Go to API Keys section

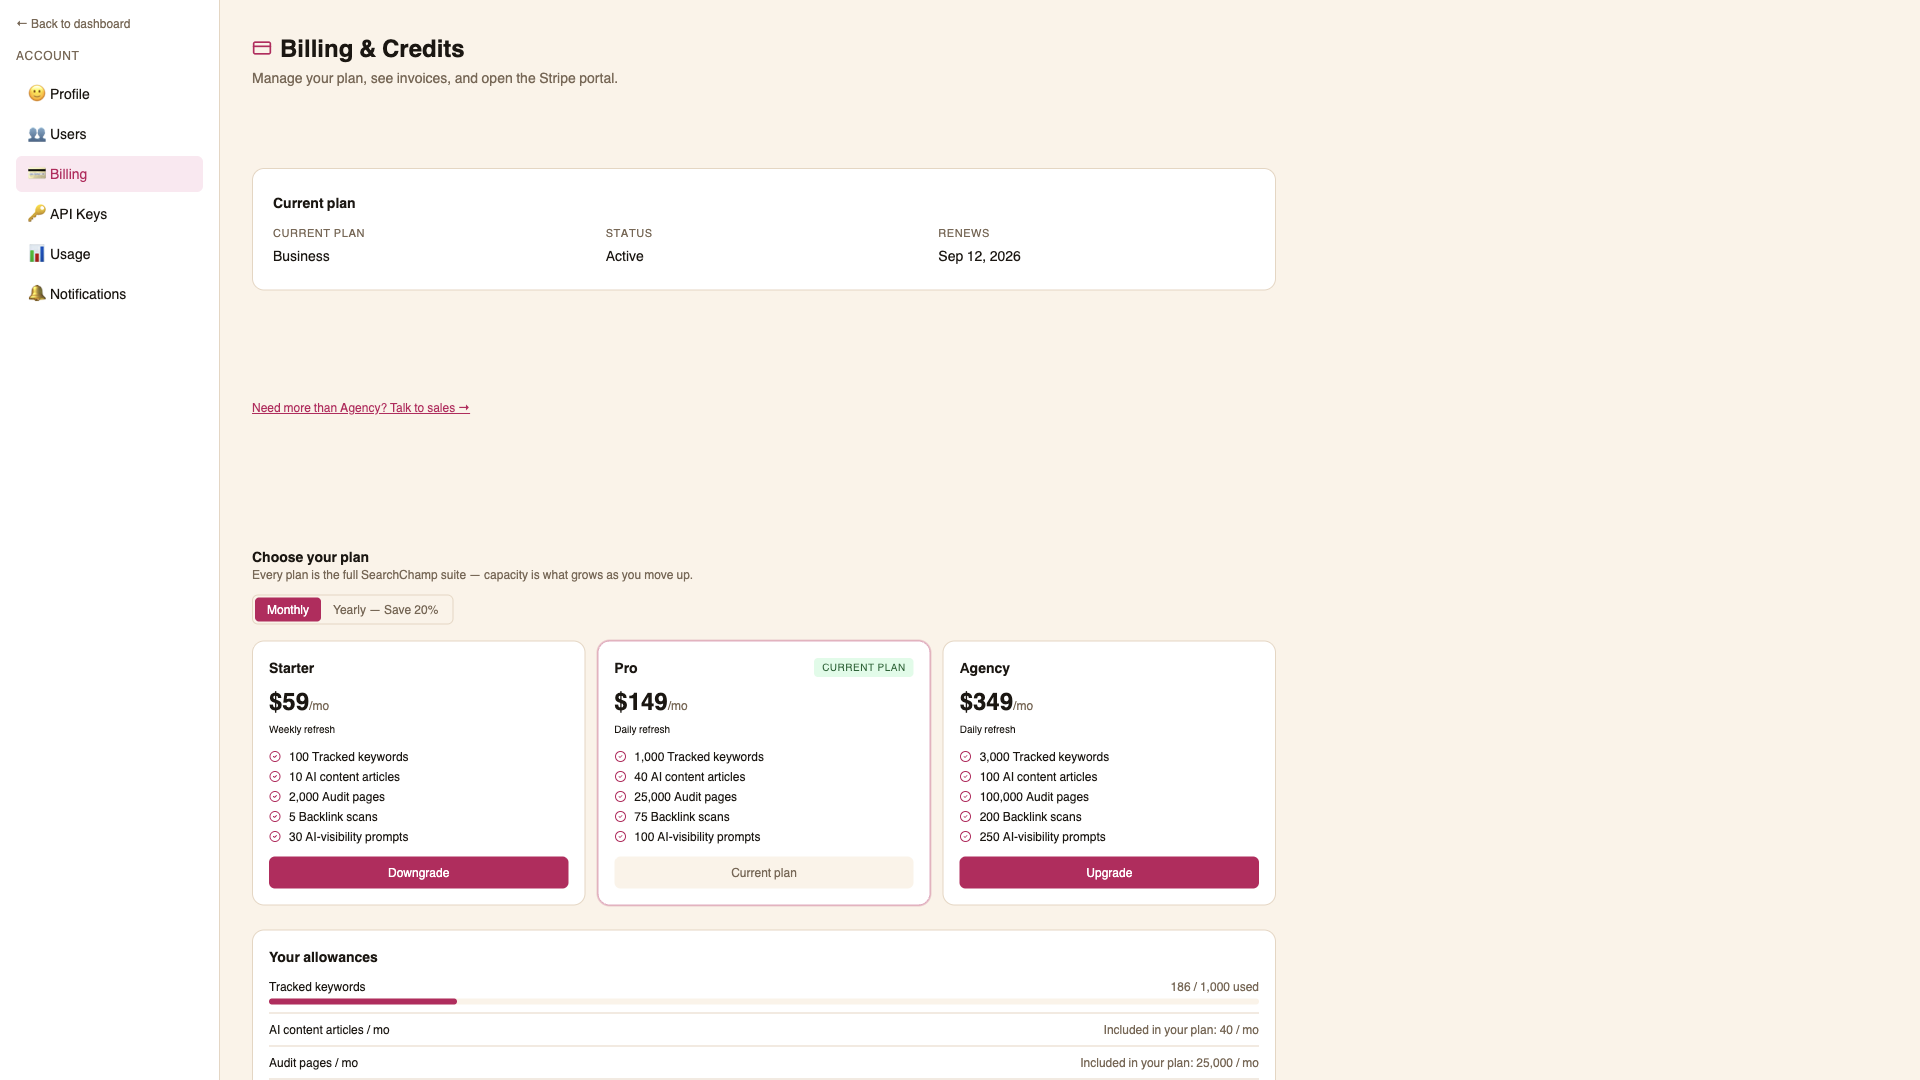(x=109, y=214)
